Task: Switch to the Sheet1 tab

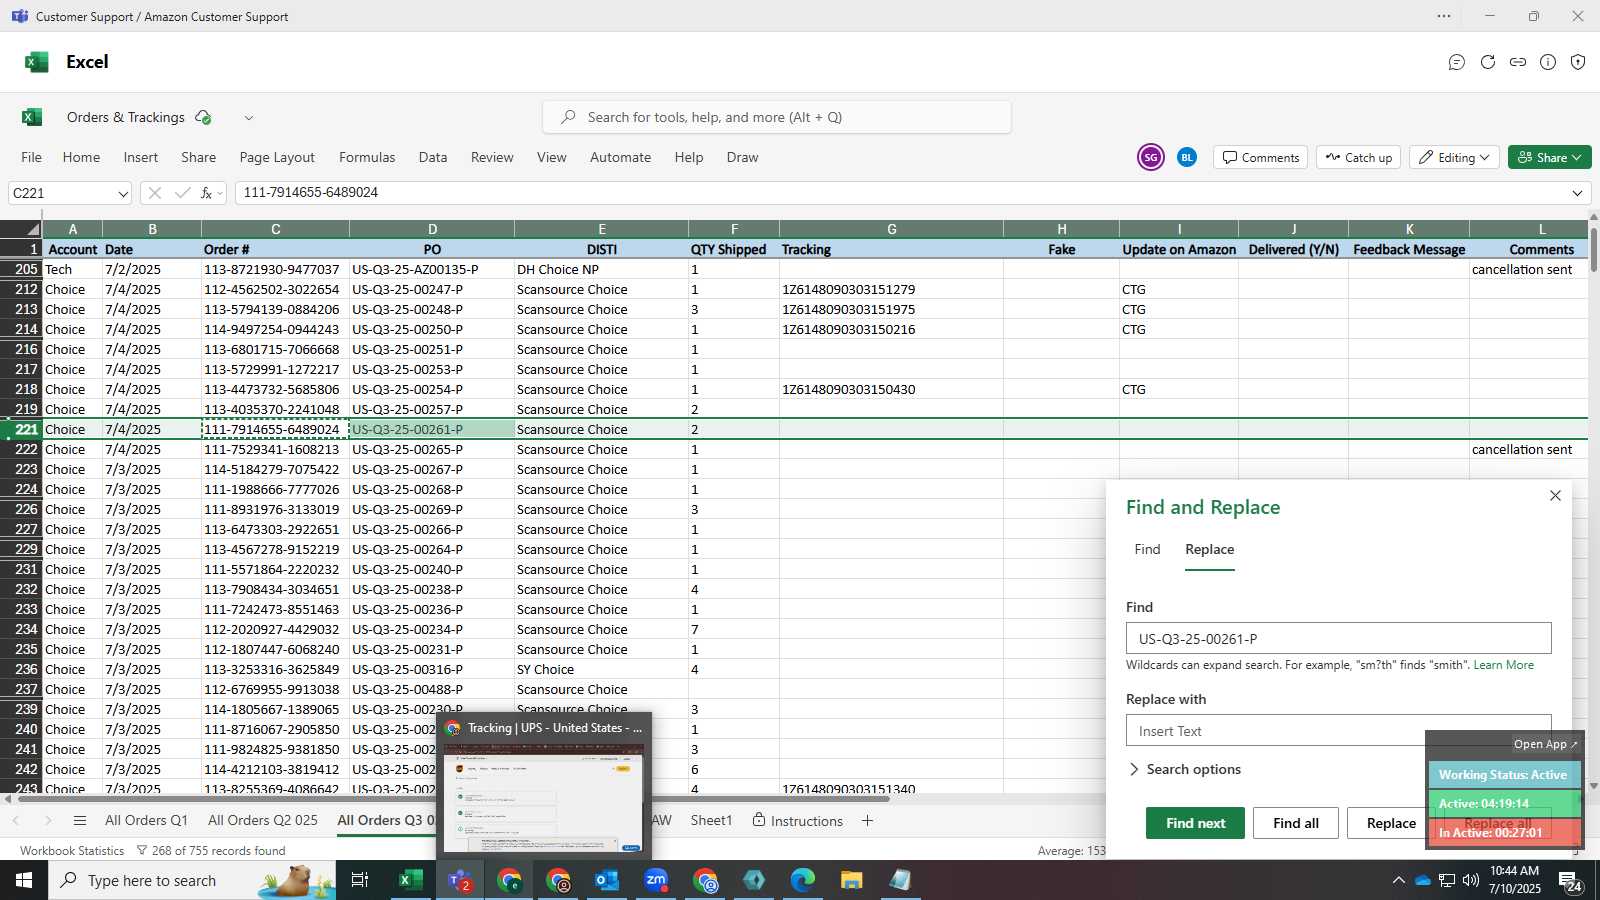Action: pyautogui.click(x=711, y=821)
